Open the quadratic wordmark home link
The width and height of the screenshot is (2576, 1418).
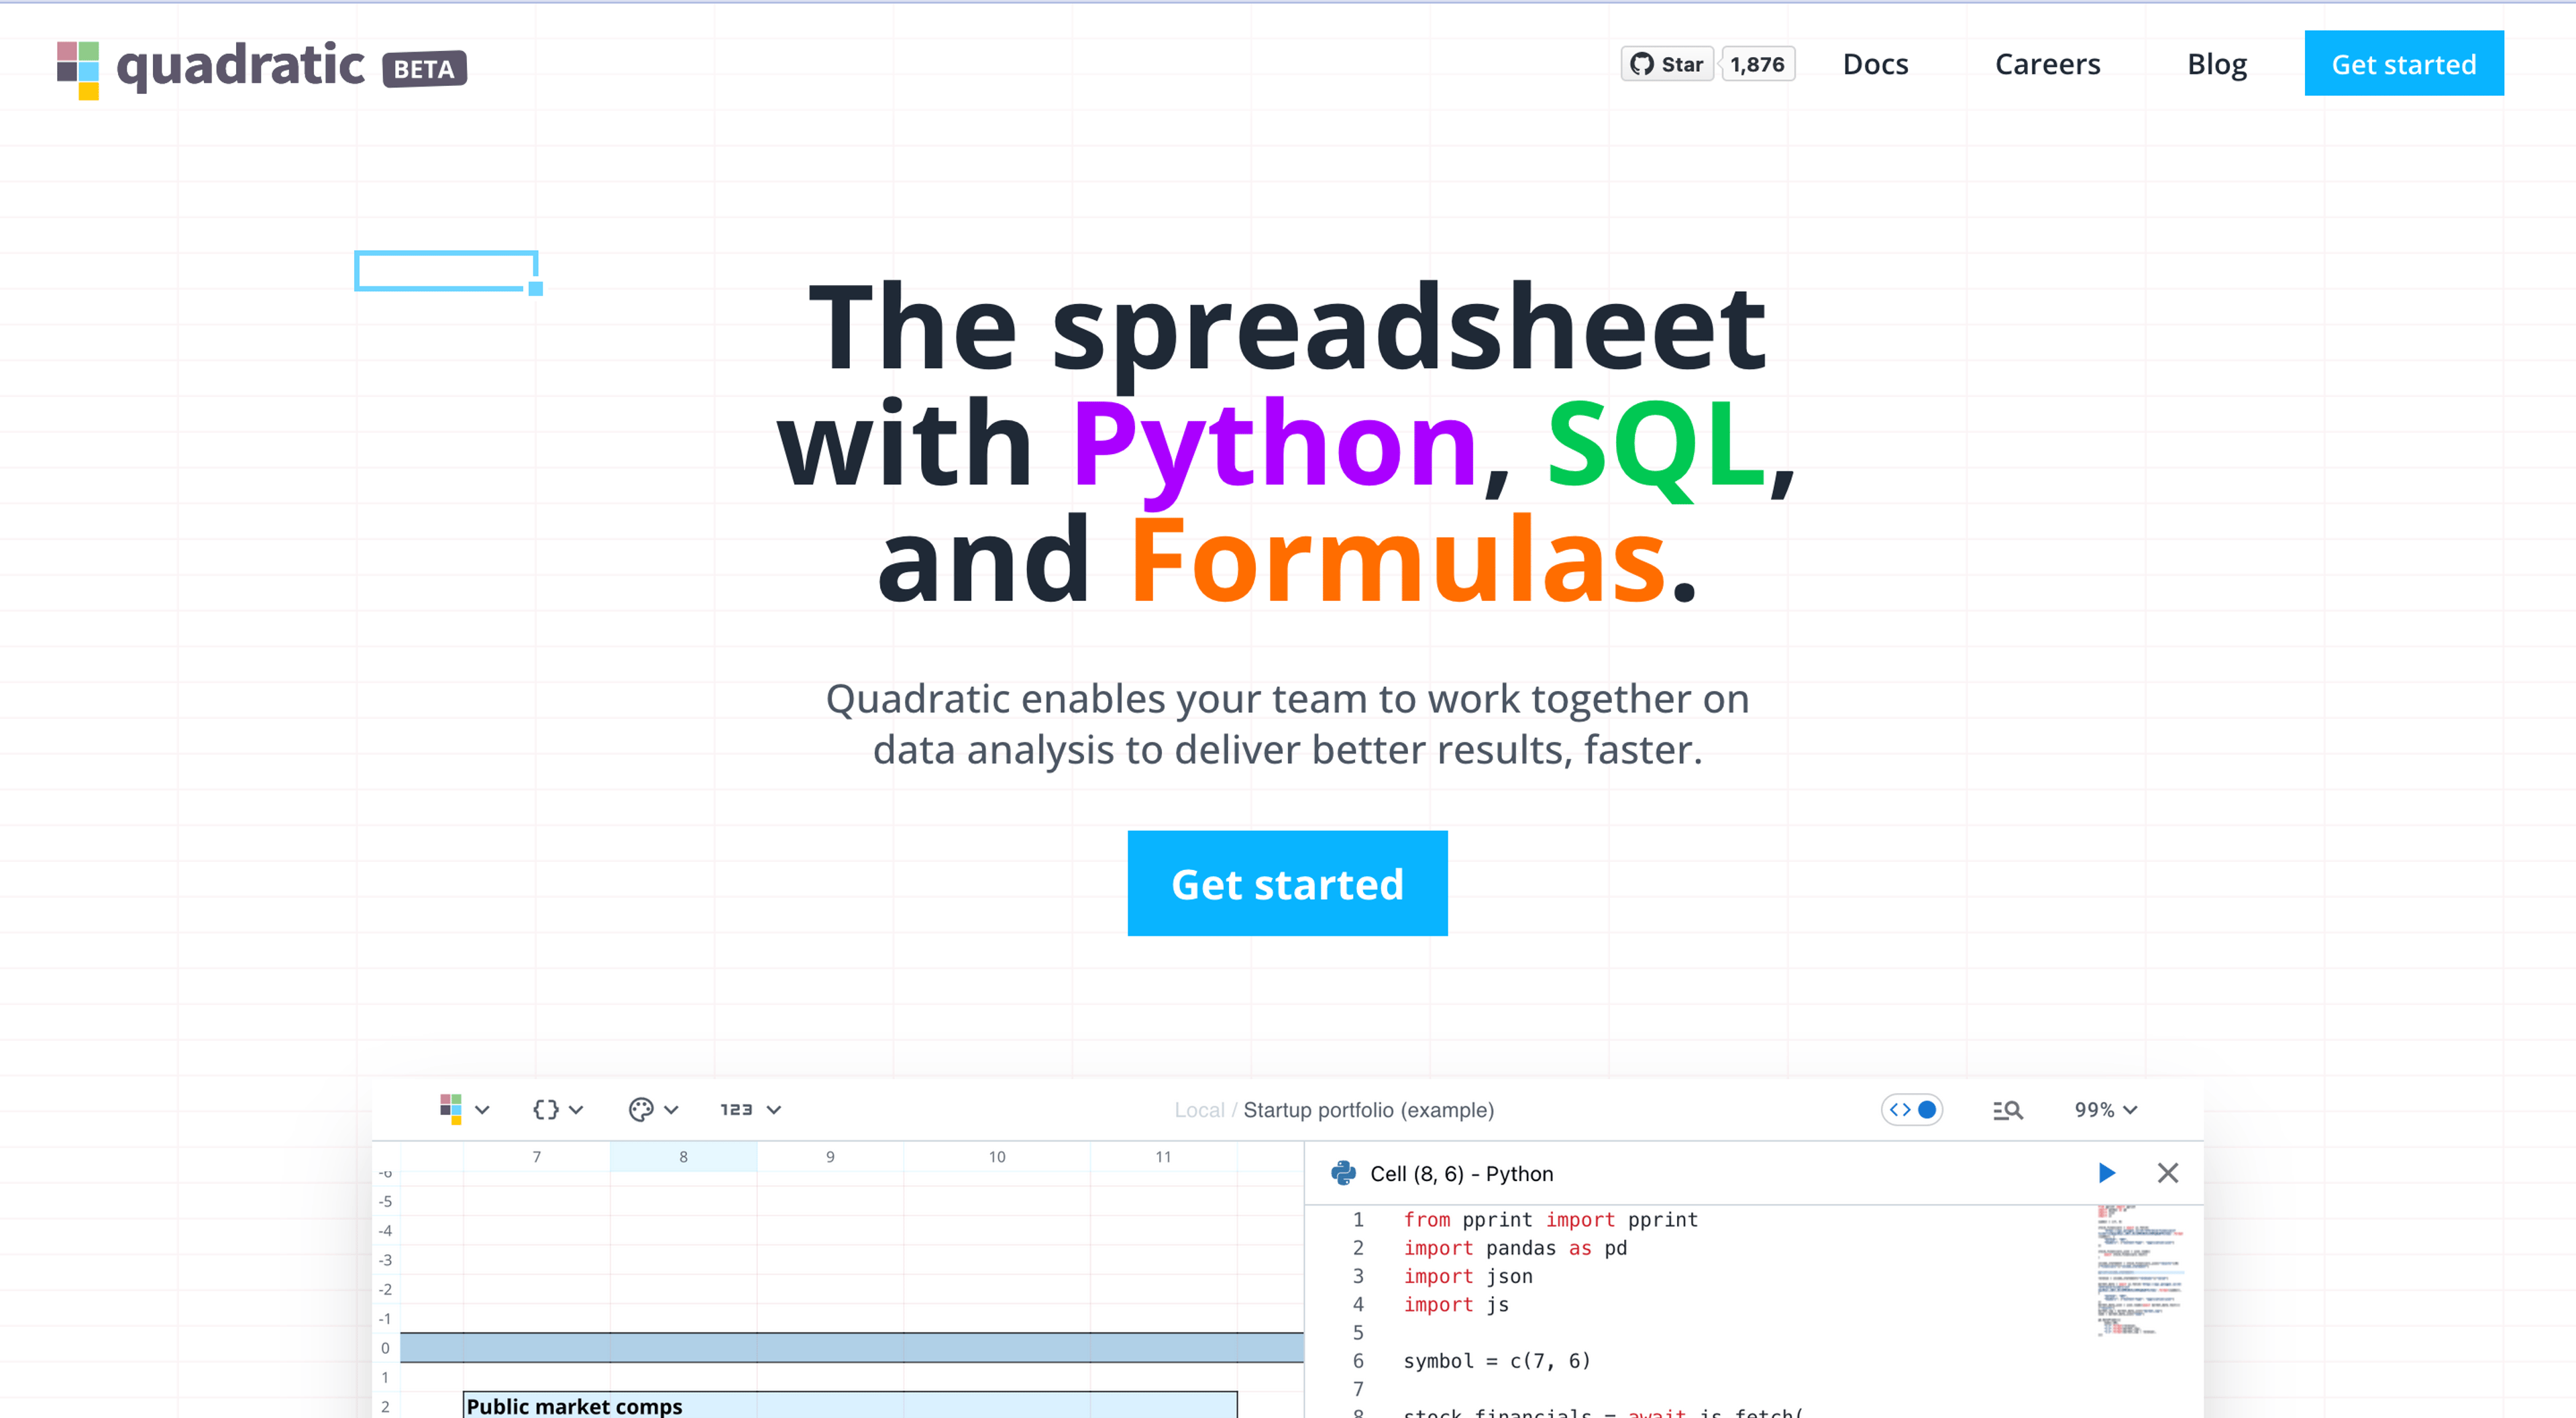click(x=241, y=66)
